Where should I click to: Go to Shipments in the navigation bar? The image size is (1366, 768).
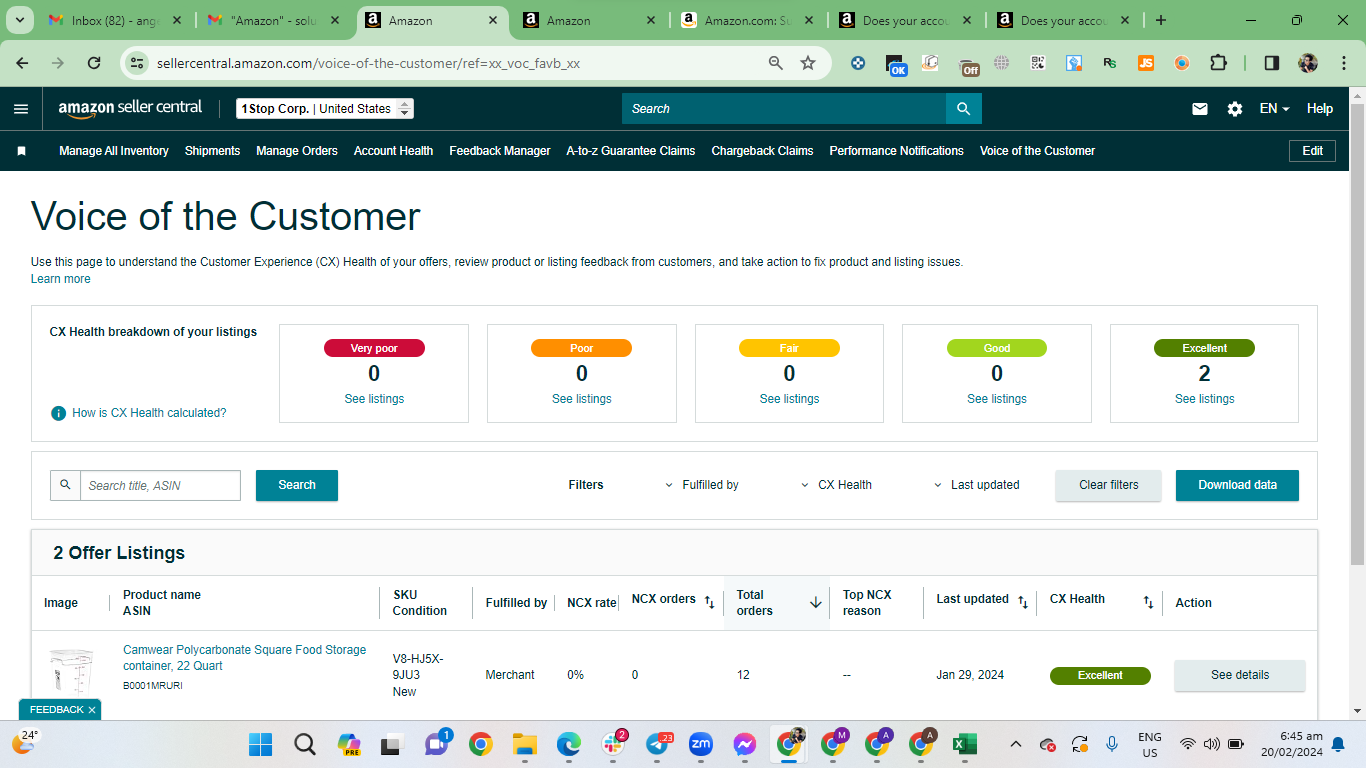coord(212,151)
